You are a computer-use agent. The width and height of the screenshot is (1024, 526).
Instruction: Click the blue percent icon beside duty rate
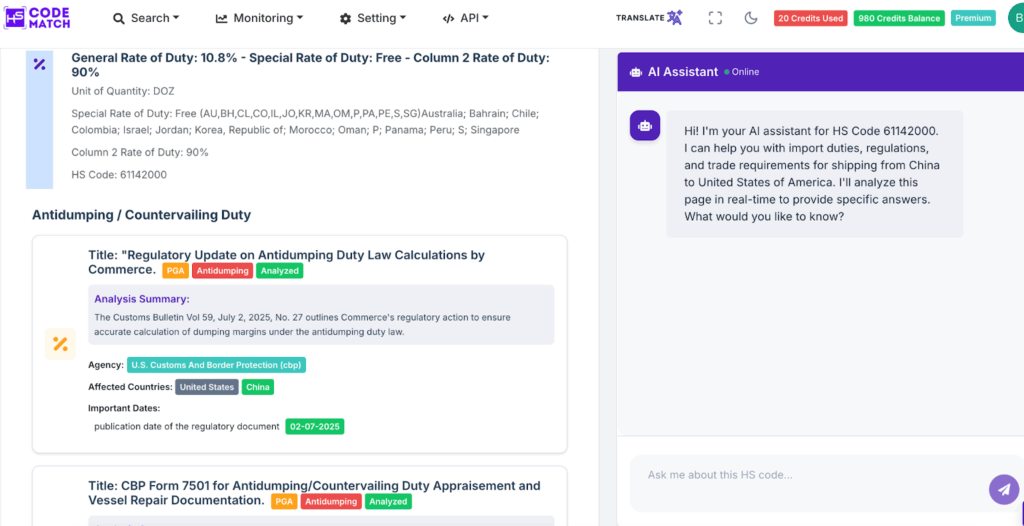(x=39, y=64)
